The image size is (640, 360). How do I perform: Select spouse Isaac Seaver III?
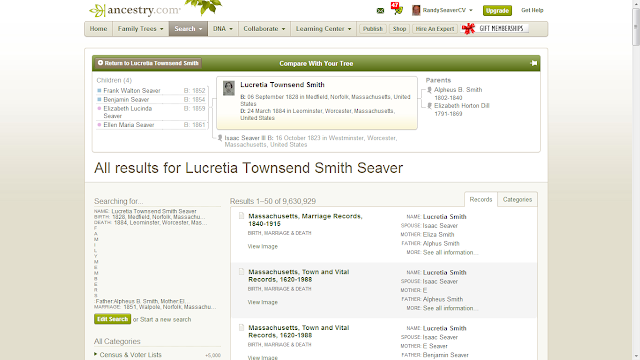[x=245, y=138]
